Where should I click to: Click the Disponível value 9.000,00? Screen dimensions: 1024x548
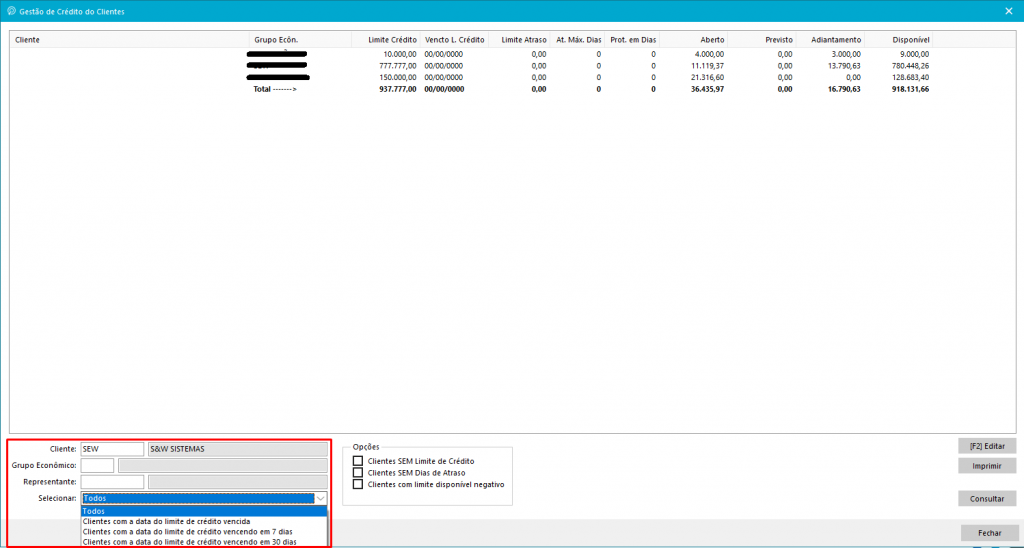tap(914, 54)
